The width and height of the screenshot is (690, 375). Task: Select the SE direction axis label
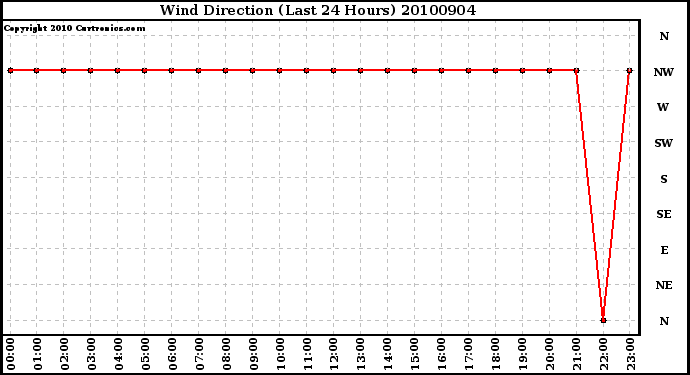pos(664,214)
